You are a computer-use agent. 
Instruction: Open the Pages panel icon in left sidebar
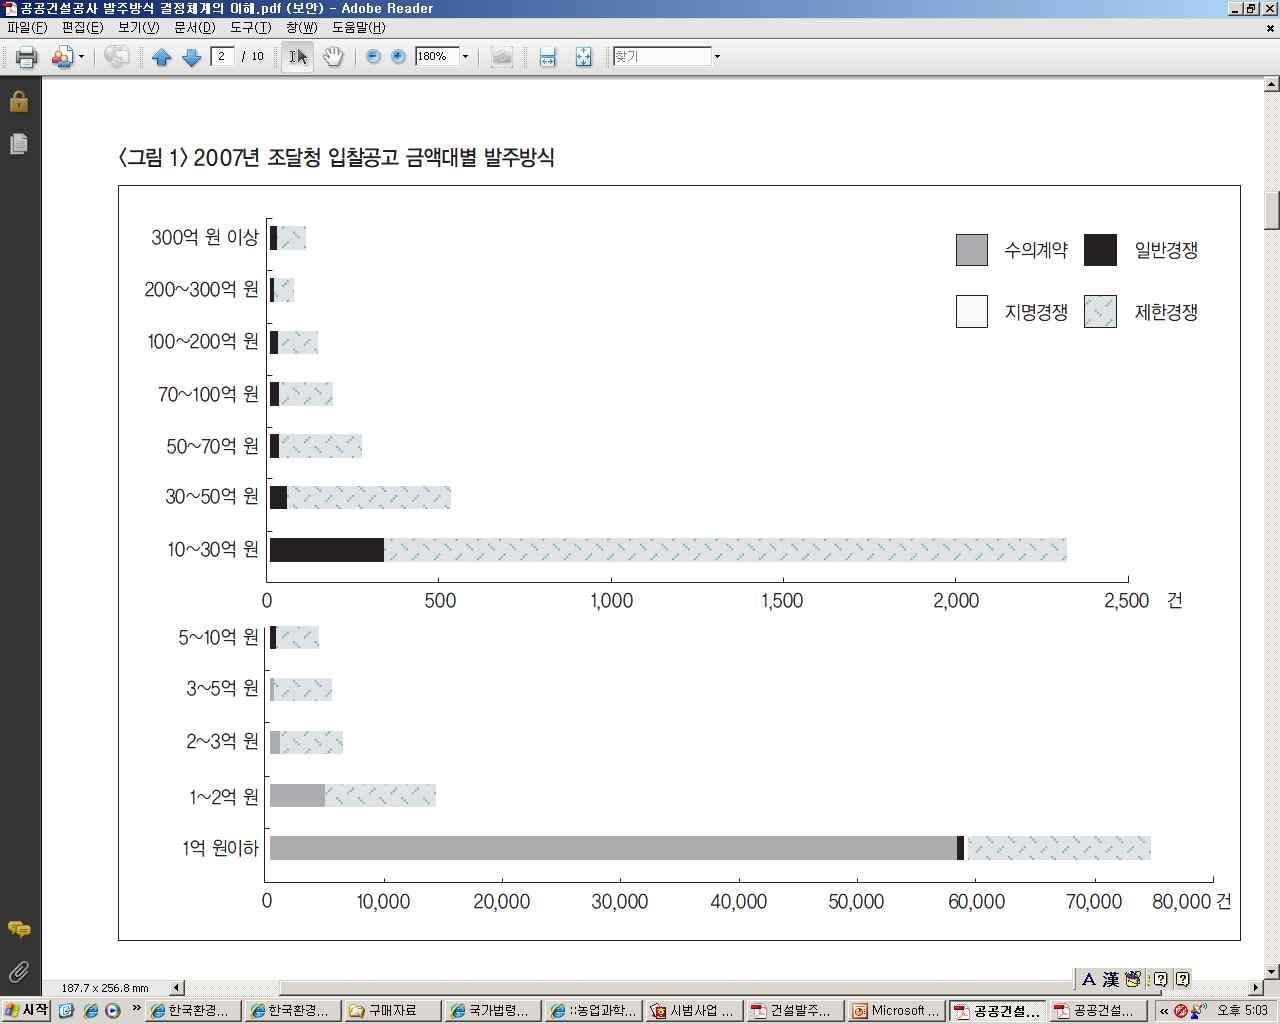[x=19, y=144]
